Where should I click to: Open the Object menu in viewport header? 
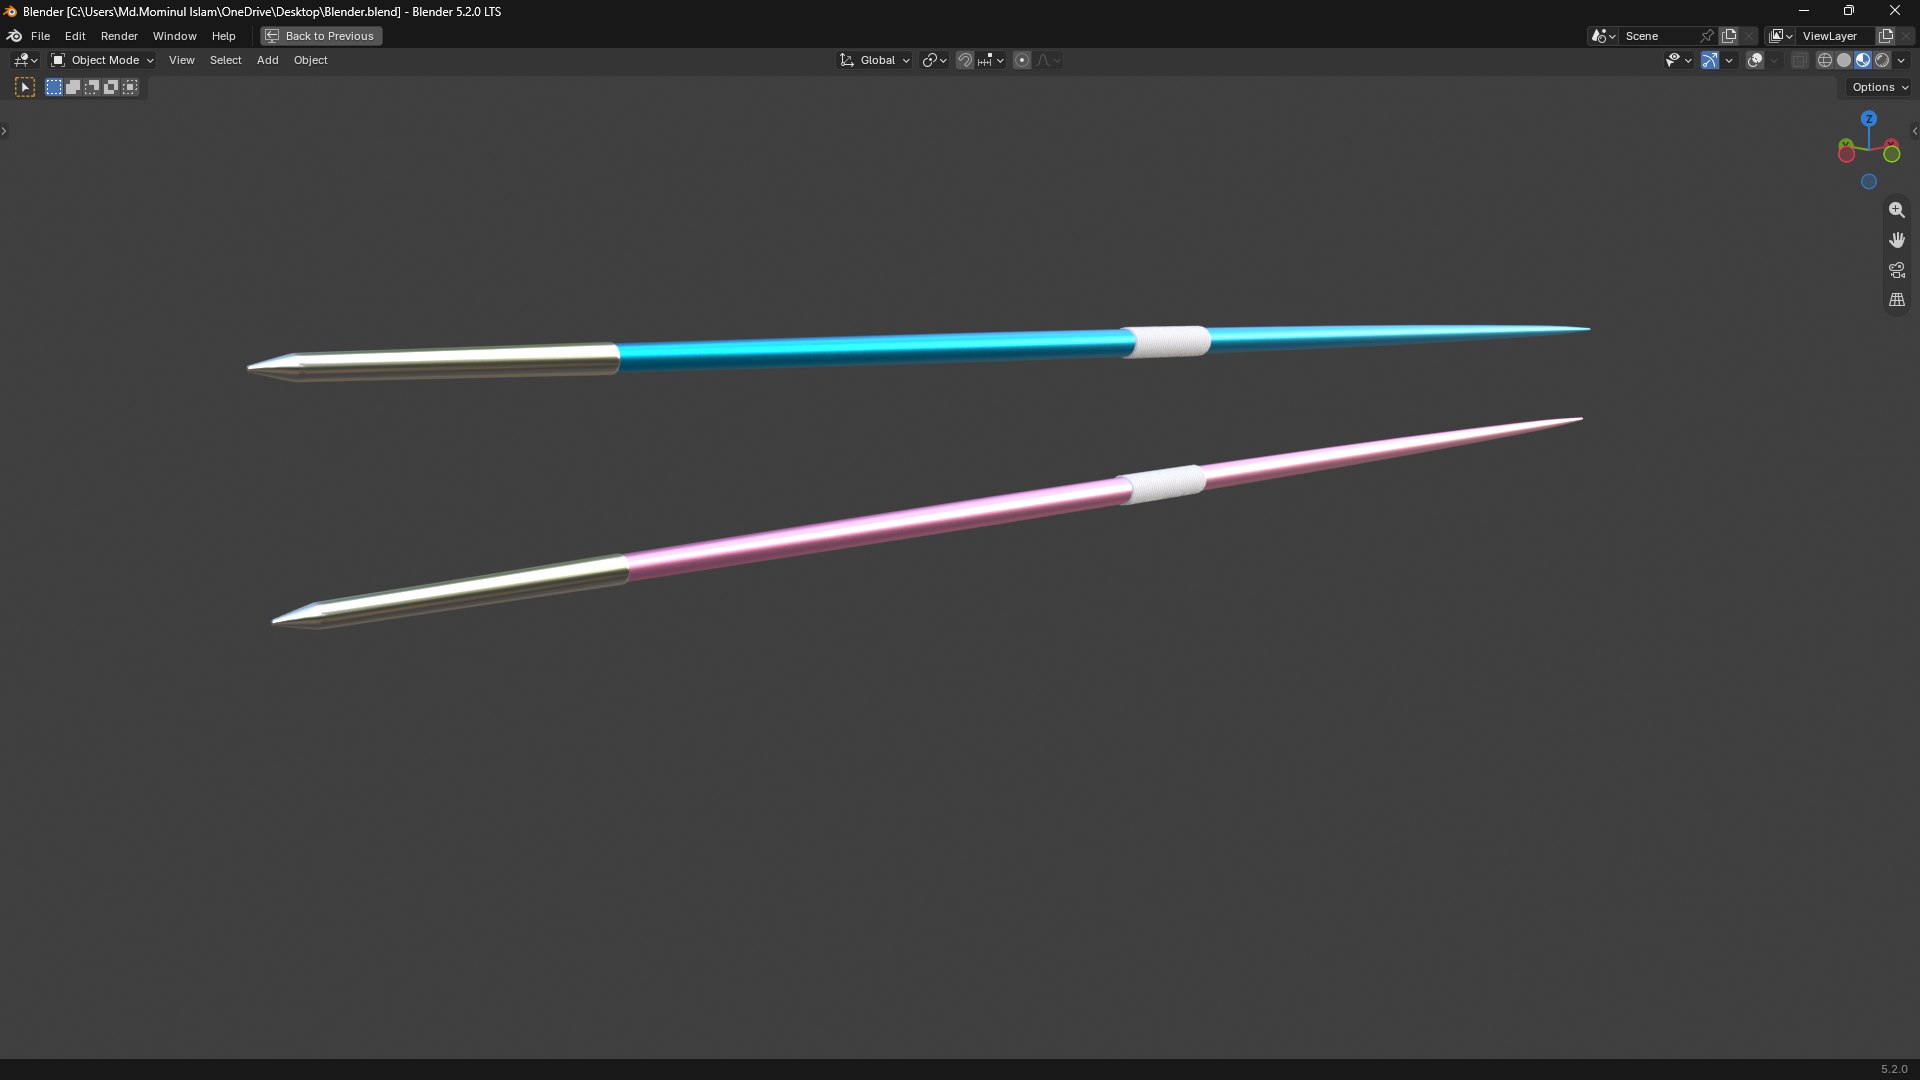[310, 61]
